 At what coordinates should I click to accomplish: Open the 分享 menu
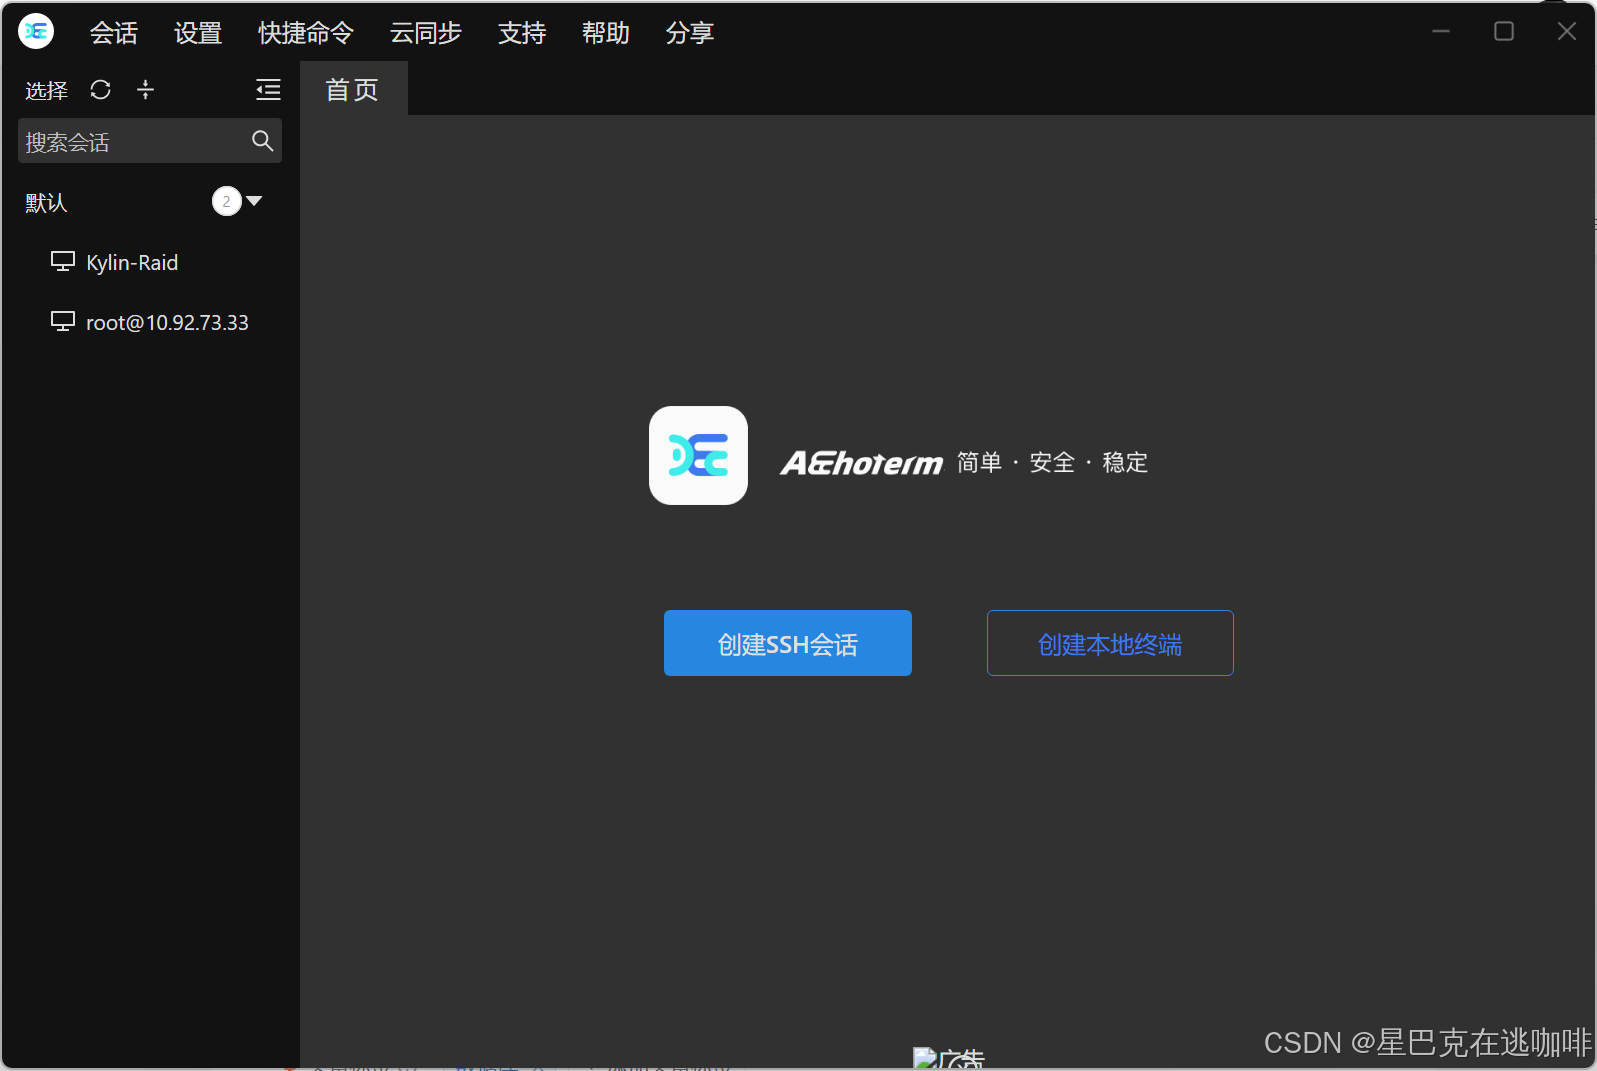[690, 33]
